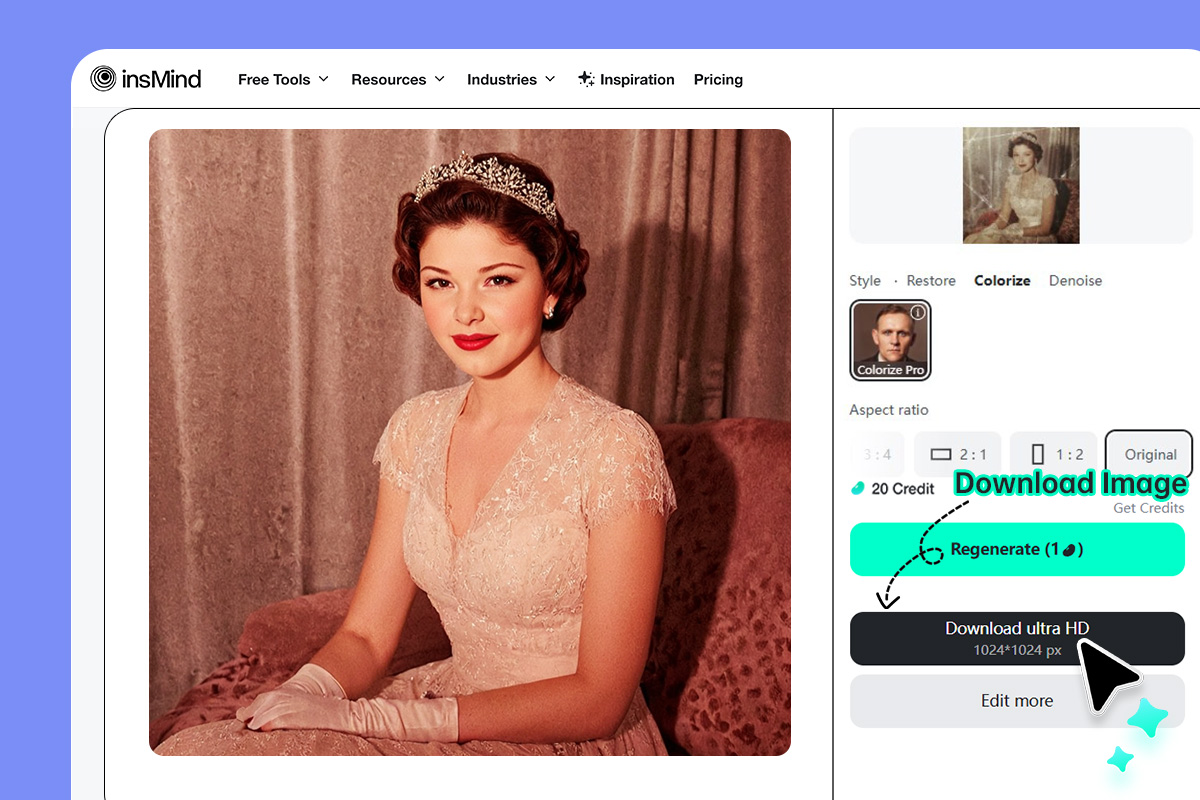Click the Aspect ratio label
This screenshot has height=800, width=1200.
click(x=889, y=410)
